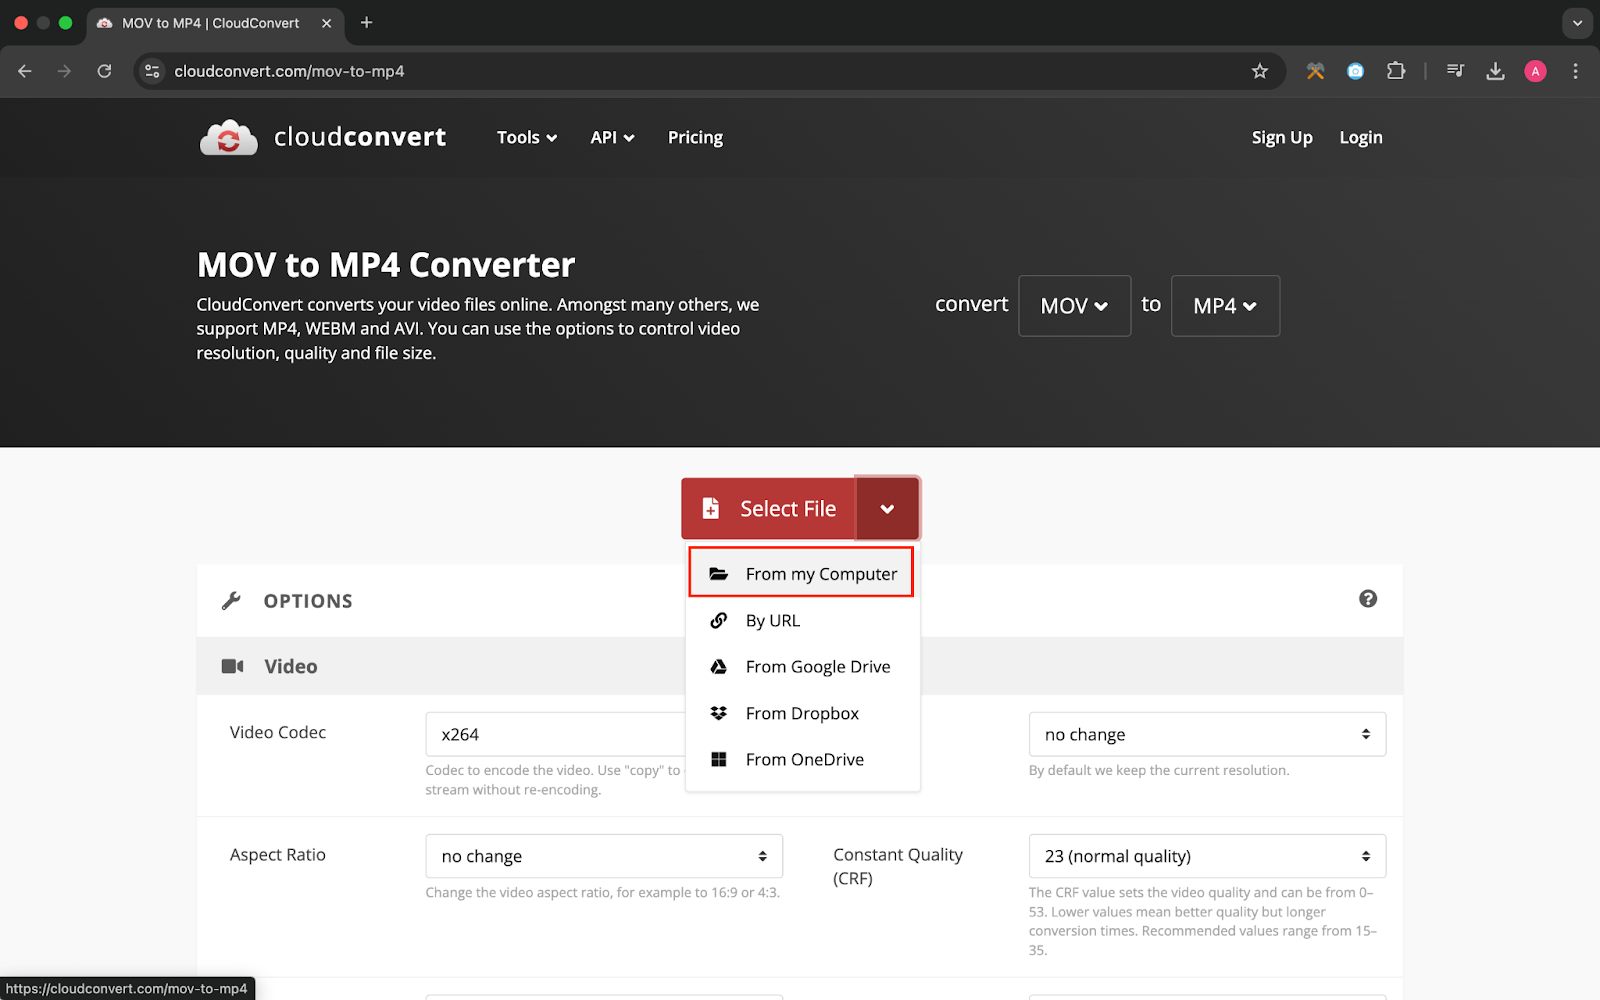Open the Constant Quality CRF dropdown

pyautogui.click(x=1207, y=856)
